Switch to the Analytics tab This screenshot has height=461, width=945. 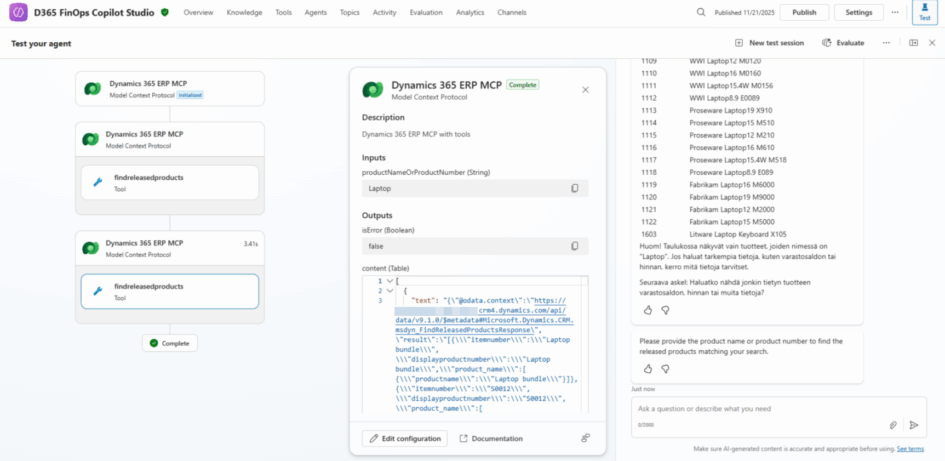469,12
